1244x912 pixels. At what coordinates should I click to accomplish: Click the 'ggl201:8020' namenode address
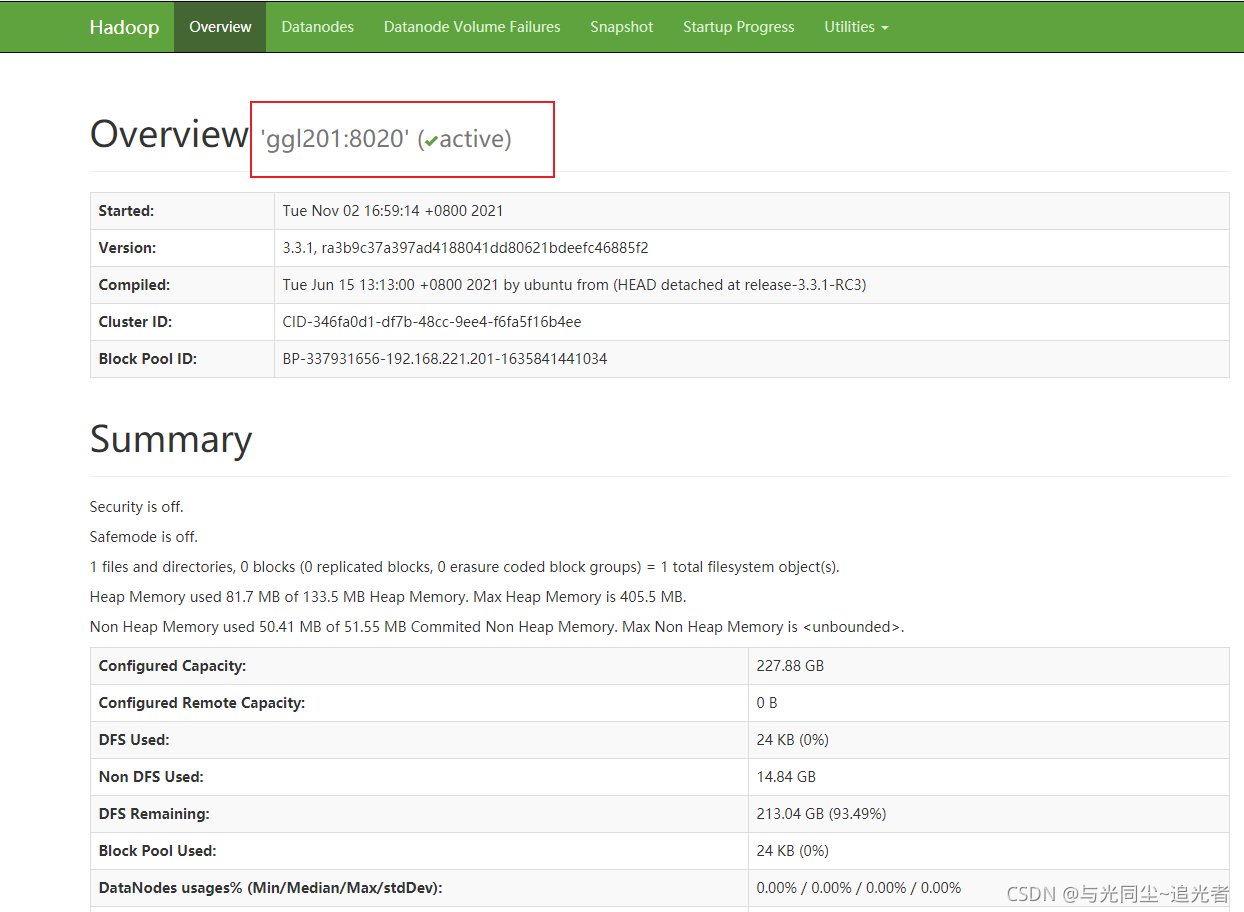click(335, 139)
